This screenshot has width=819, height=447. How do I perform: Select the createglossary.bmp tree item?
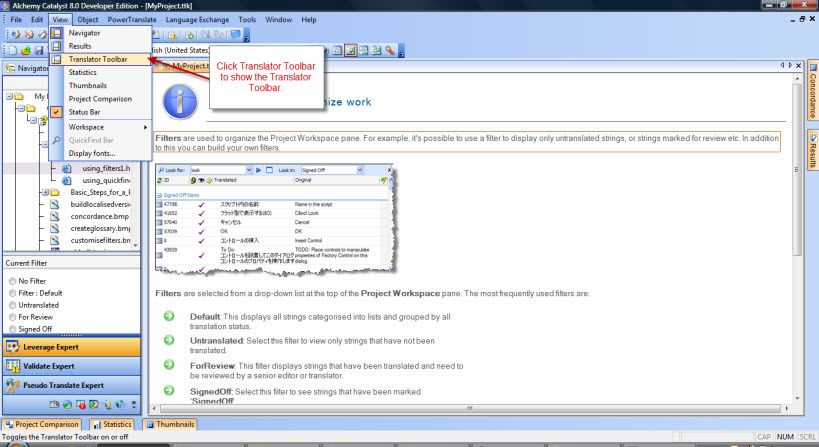[x=100, y=228]
